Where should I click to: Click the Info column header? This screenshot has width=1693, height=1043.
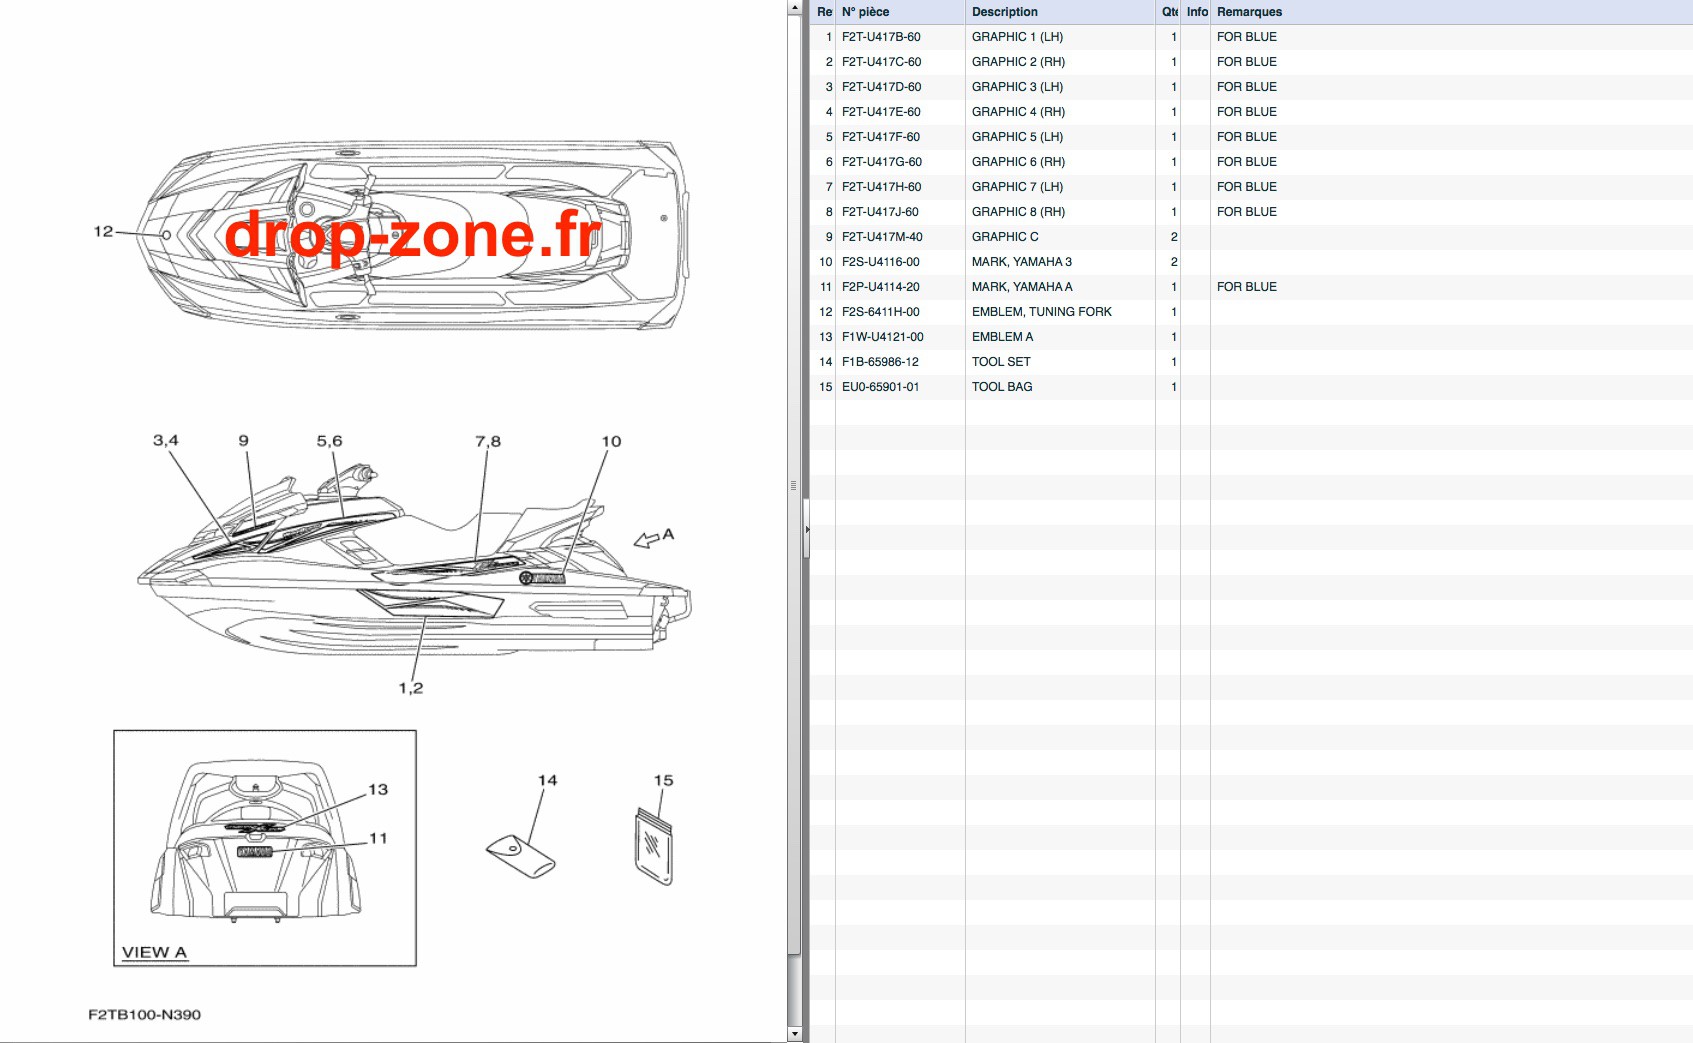pos(1196,12)
